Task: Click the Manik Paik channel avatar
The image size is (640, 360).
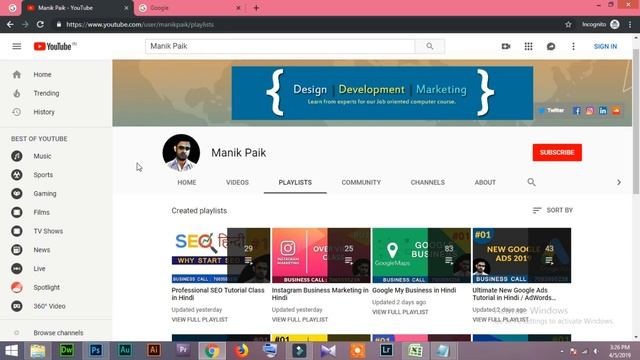Action: click(x=181, y=153)
